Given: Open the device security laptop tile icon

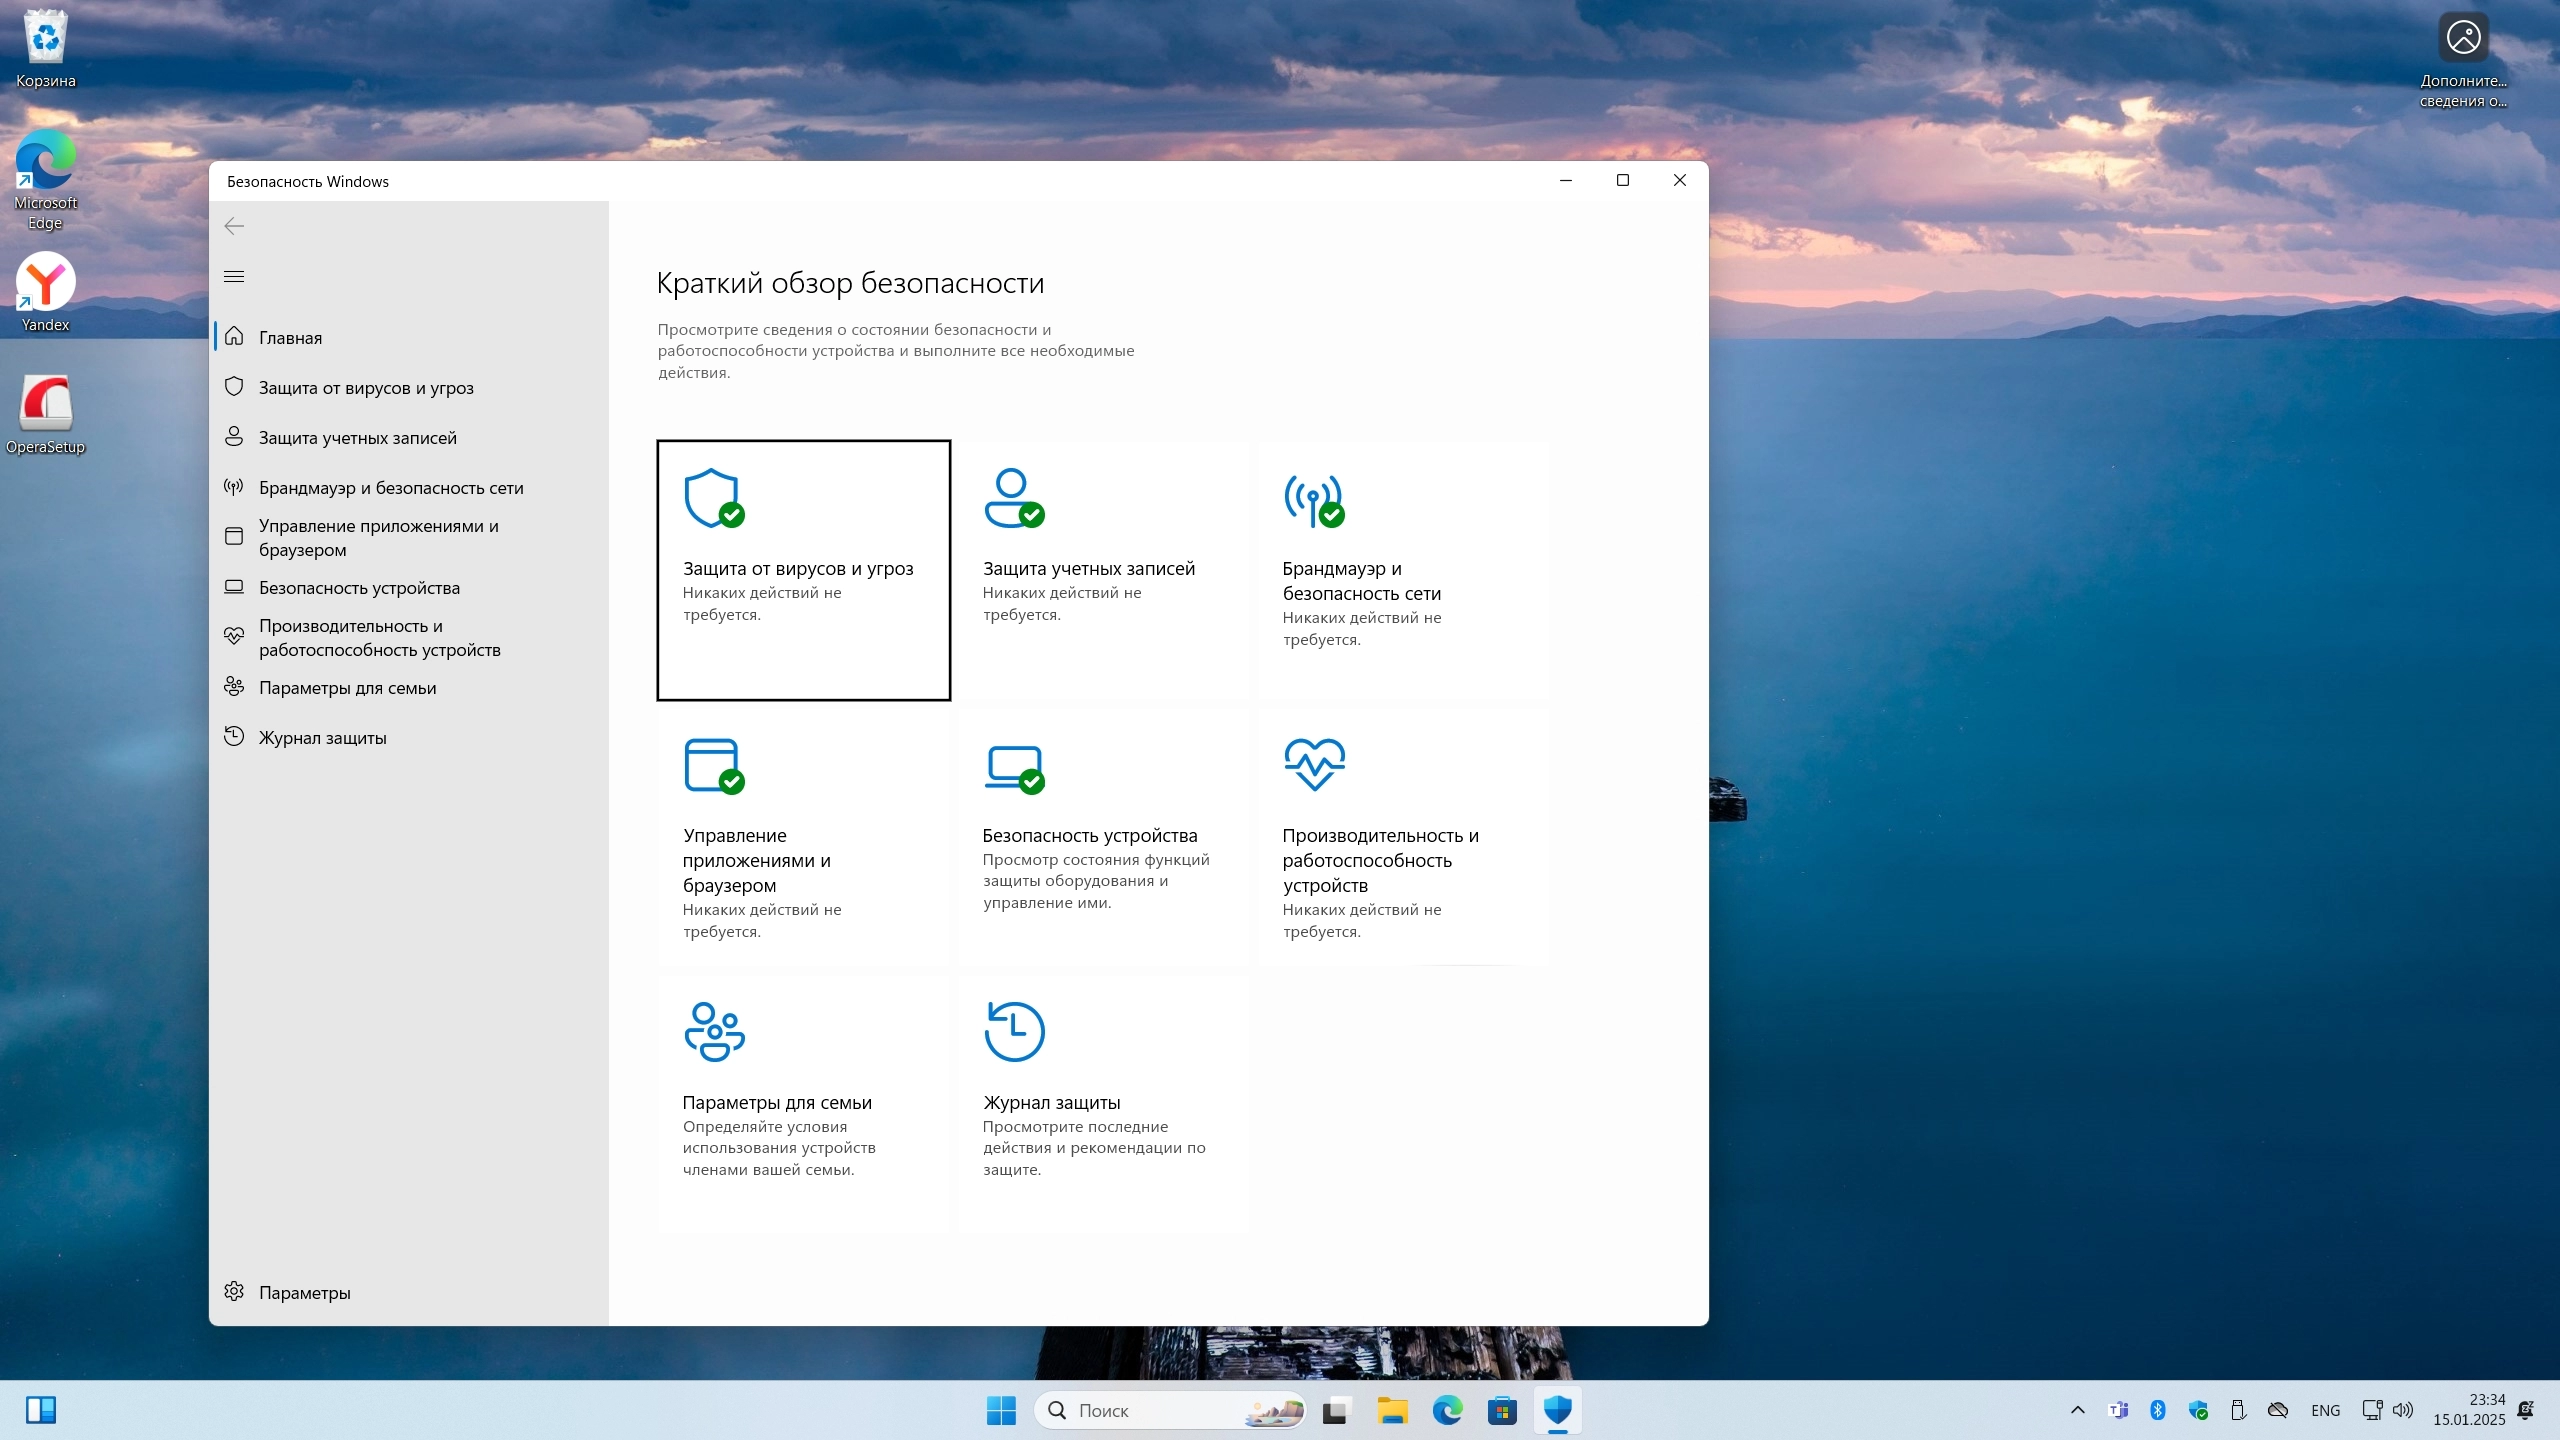Looking at the screenshot, I should click(1013, 767).
